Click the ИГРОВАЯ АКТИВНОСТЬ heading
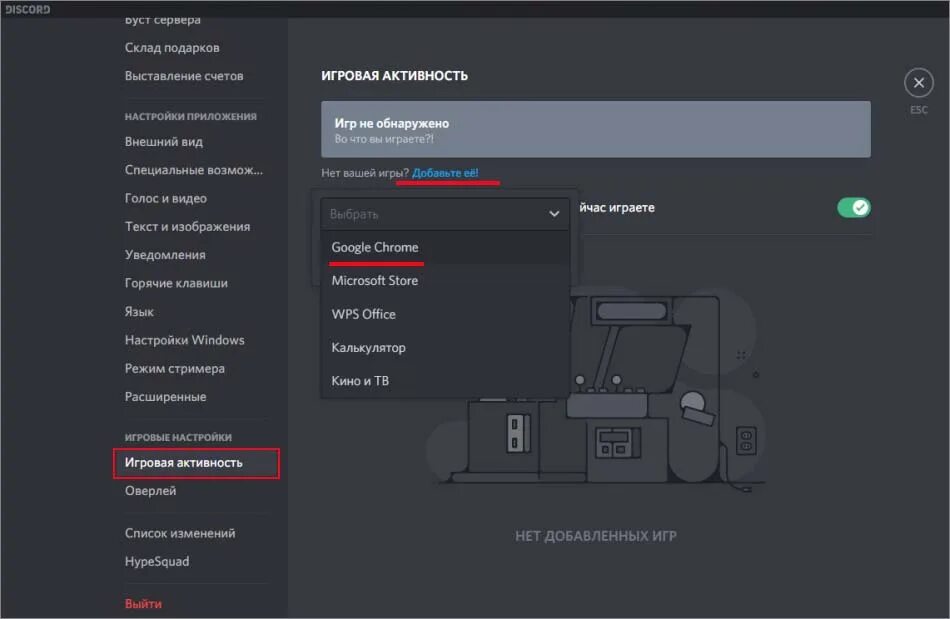This screenshot has height=619, width=950. coord(394,76)
